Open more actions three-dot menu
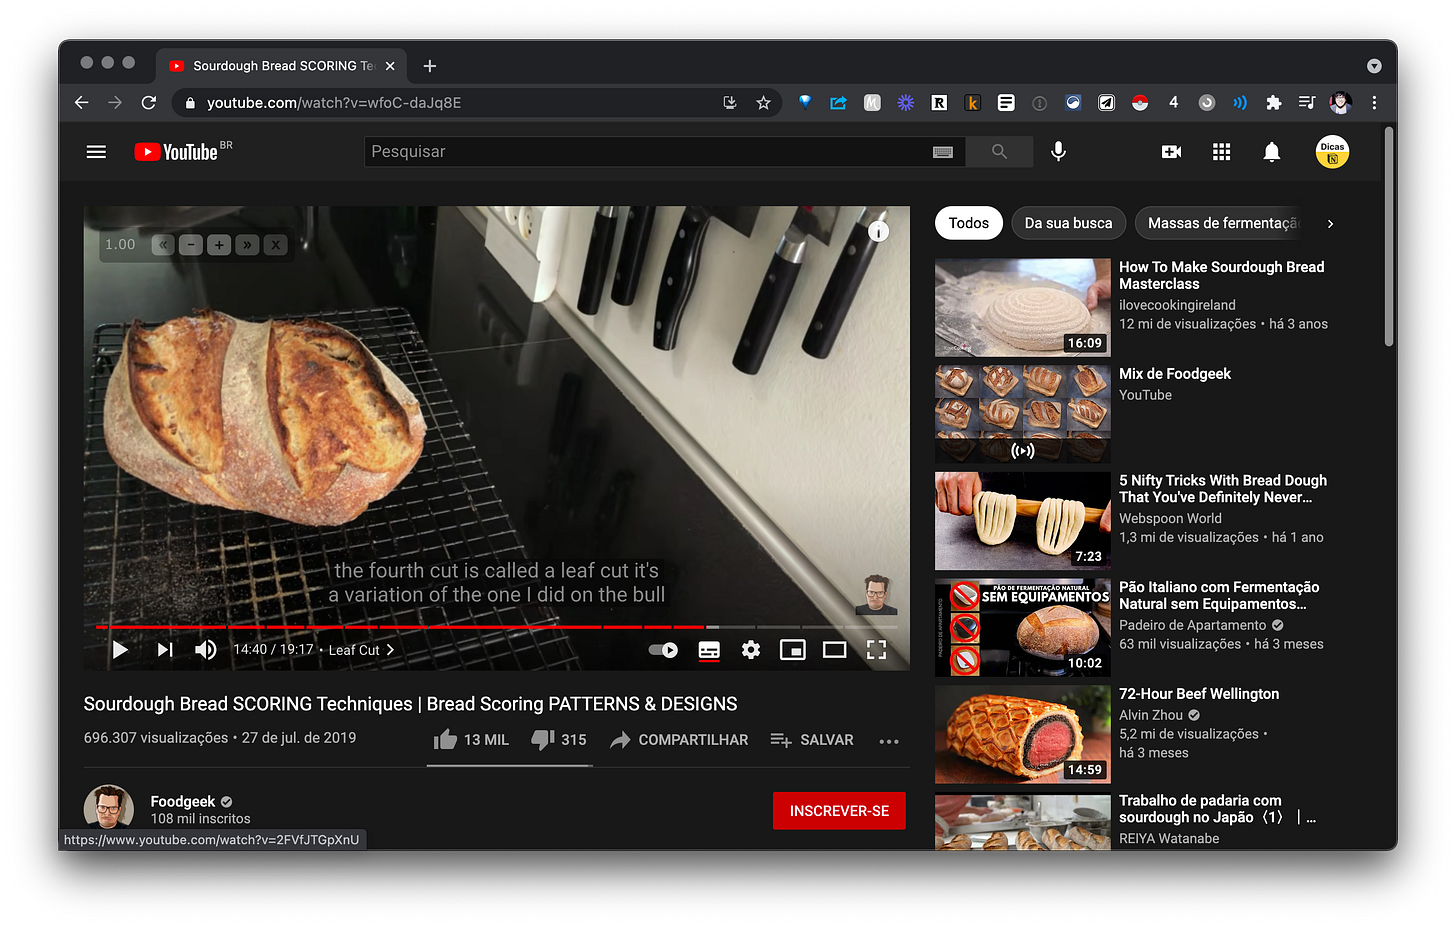Image resolution: width=1456 pixels, height=928 pixels. [889, 741]
